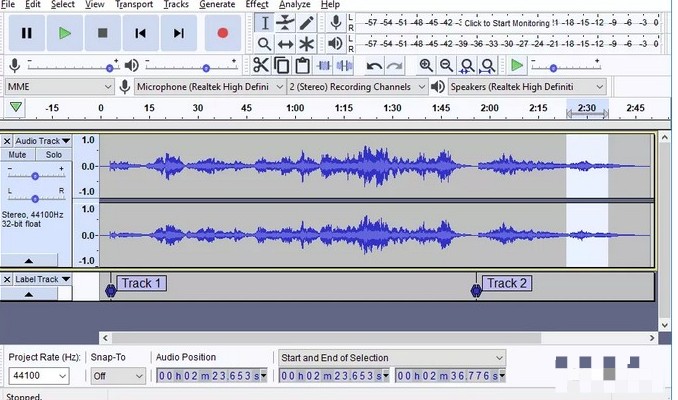Click the selection end time field
Screen dimensions: 678x400
(450, 376)
